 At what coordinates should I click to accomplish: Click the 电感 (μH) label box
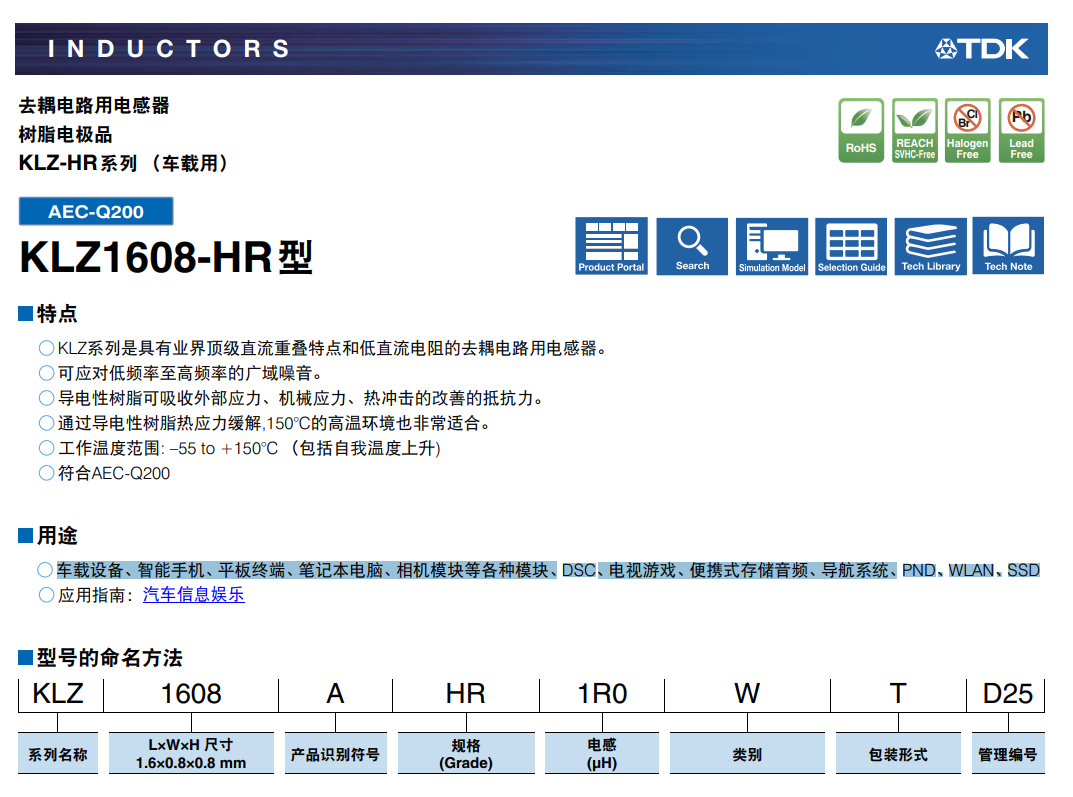[602, 754]
